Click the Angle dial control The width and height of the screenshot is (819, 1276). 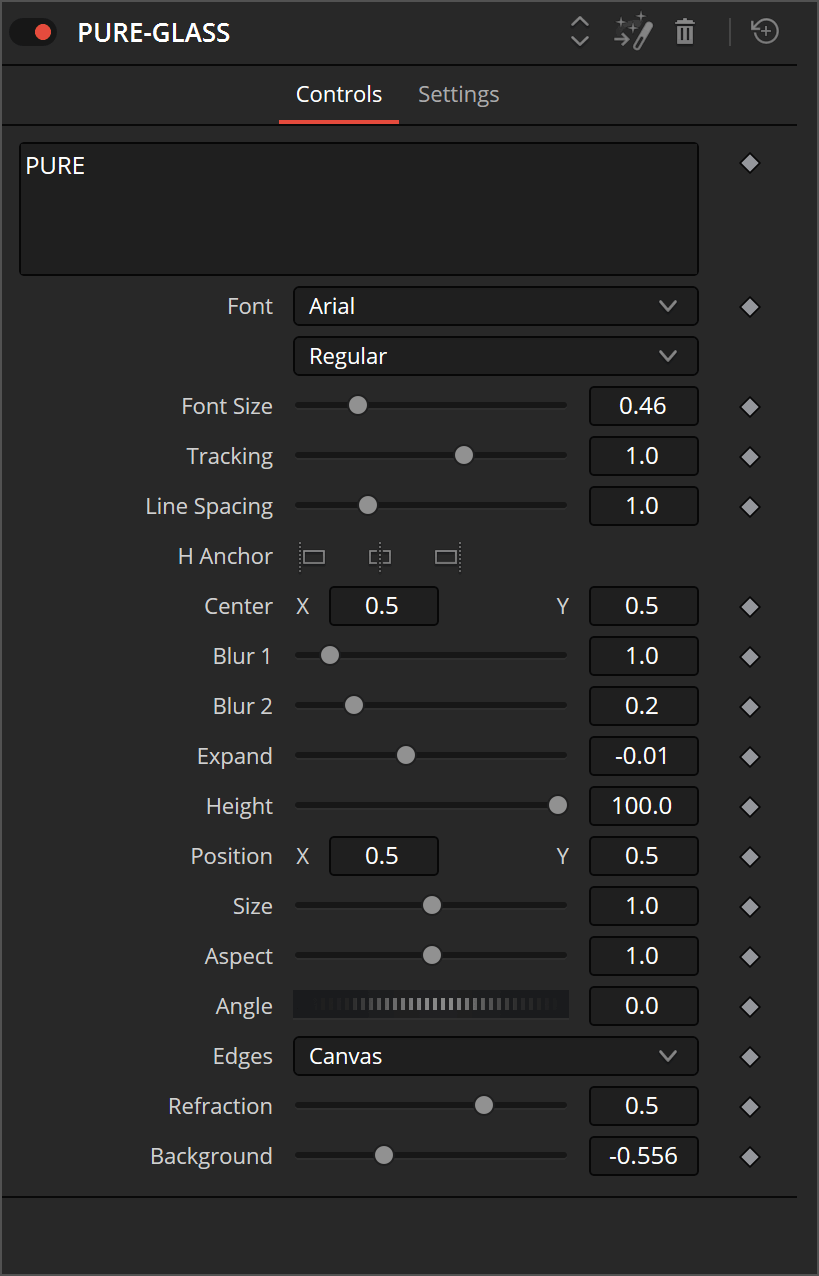430,1005
